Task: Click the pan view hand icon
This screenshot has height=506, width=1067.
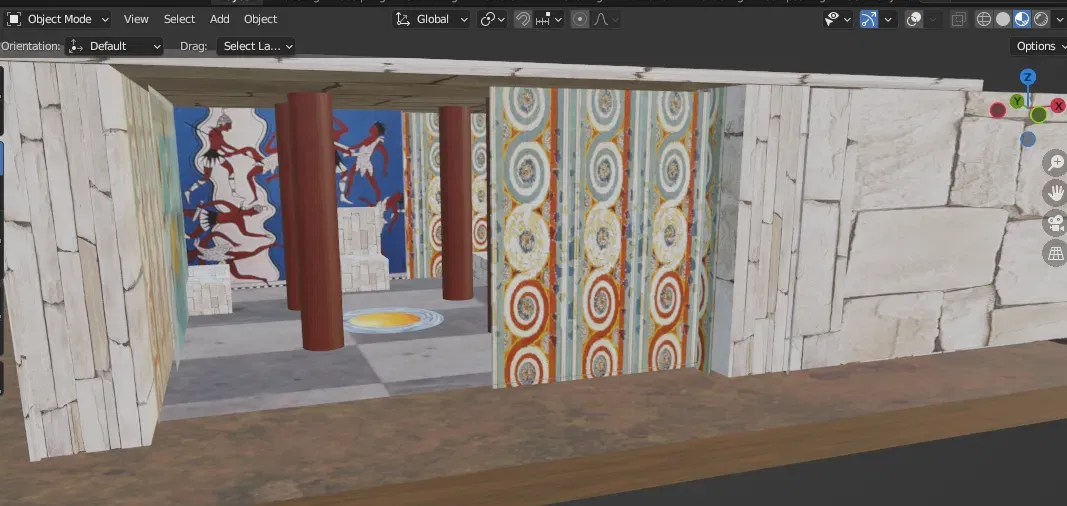Action: click(1055, 192)
